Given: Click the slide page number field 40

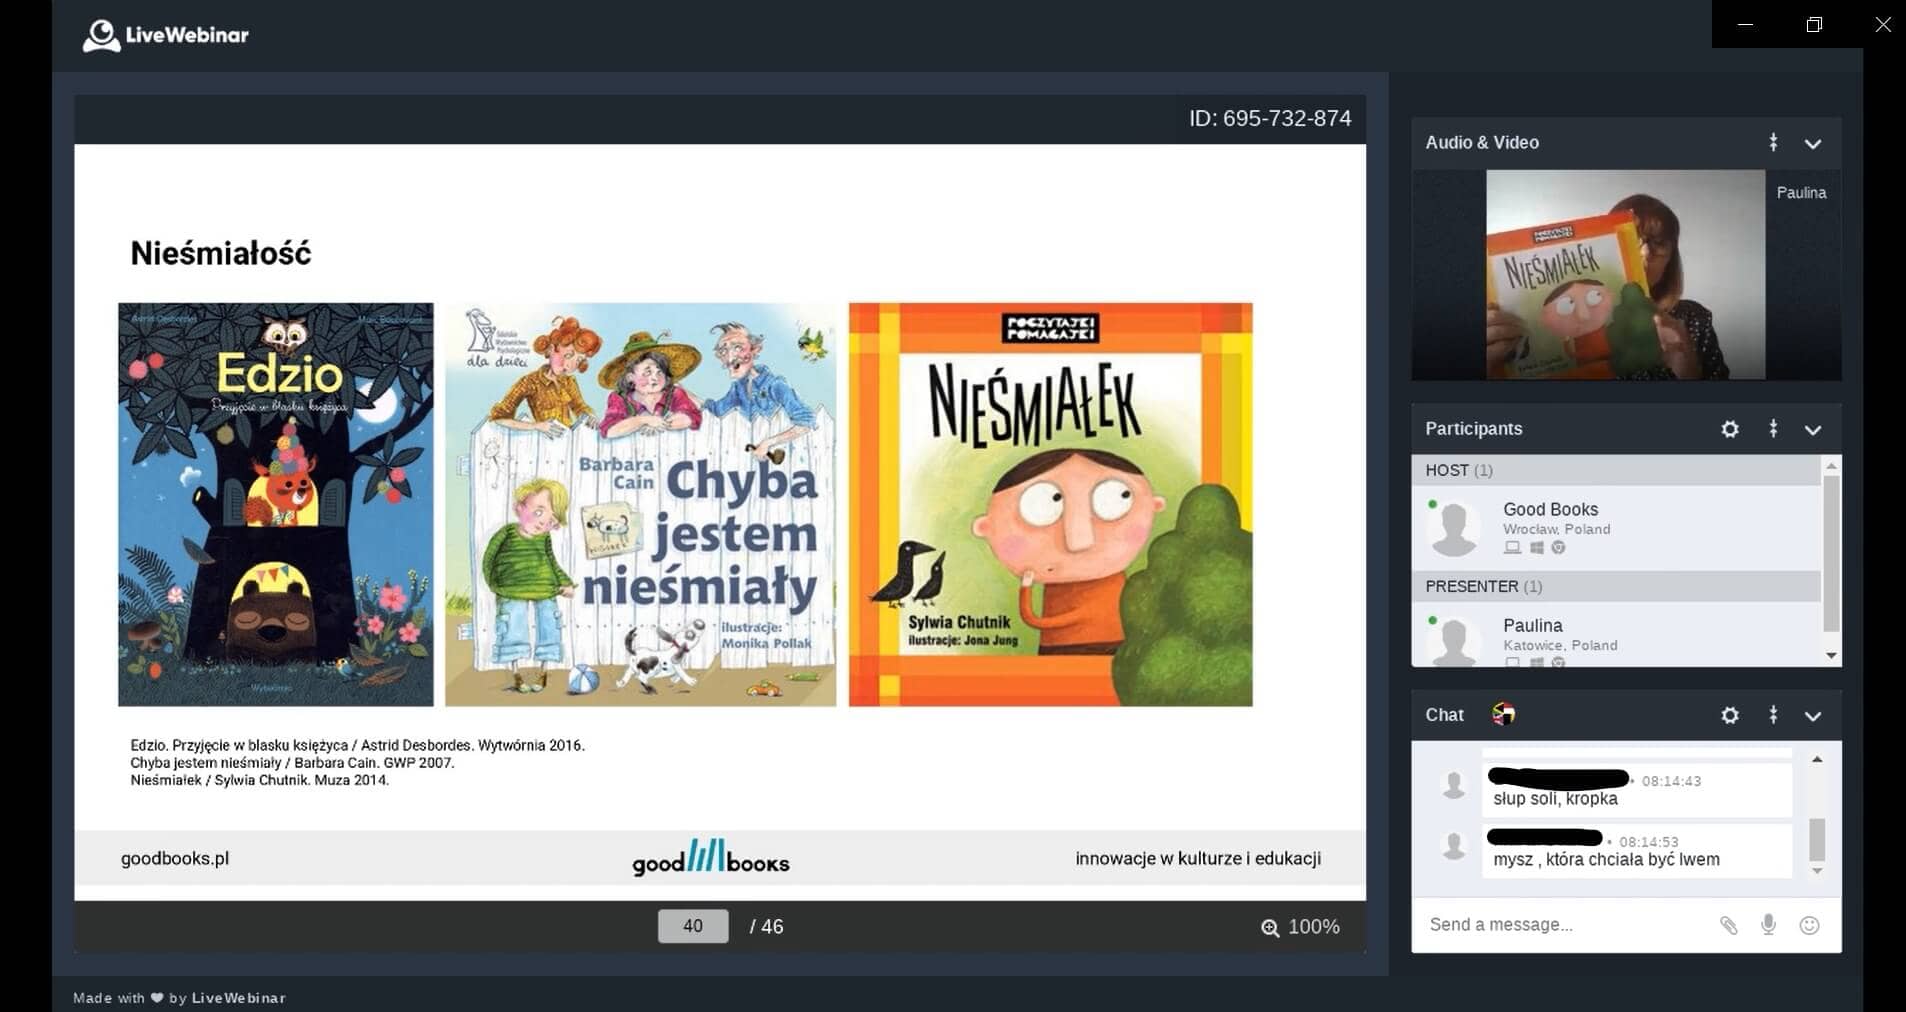Looking at the screenshot, I should [x=693, y=926].
